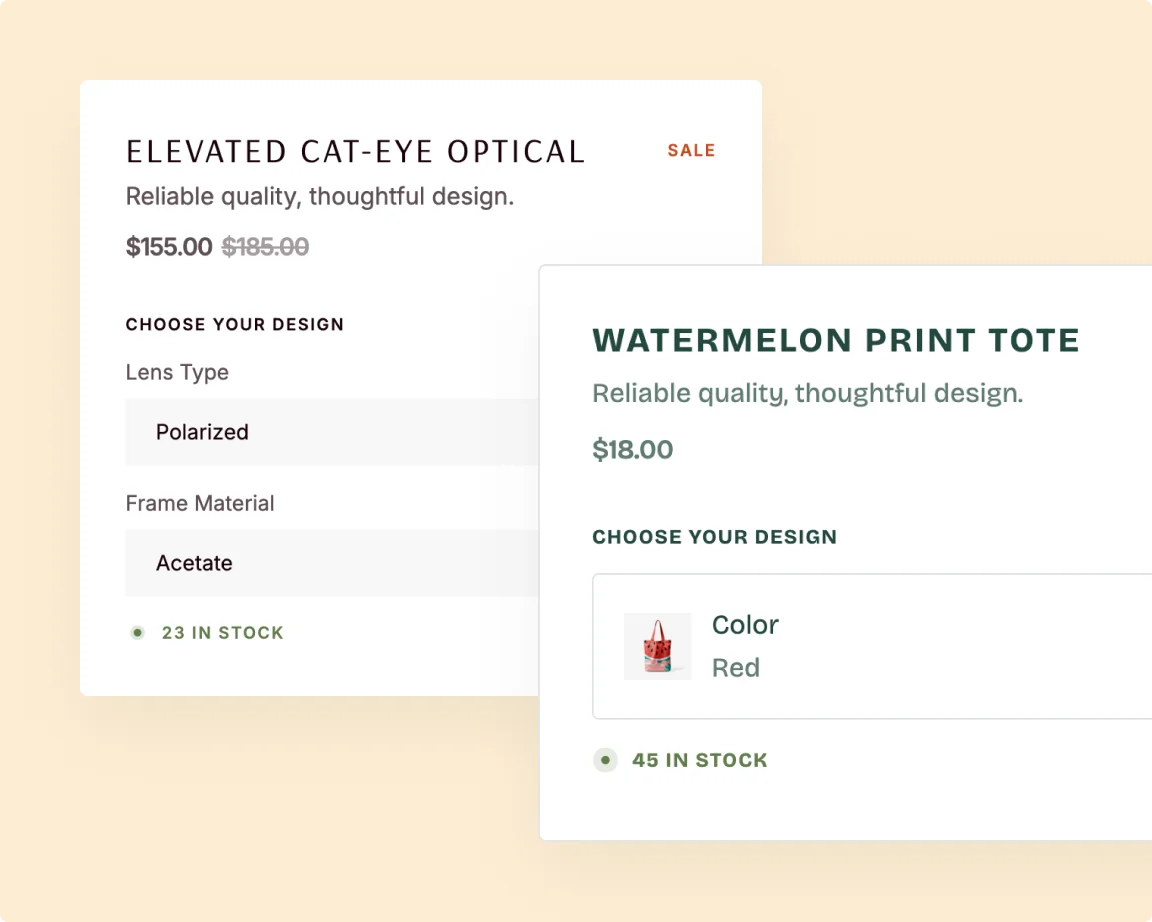The width and height of the screenshot is (1152, 922).
Task: Click the Red color label
Action: 736,667
